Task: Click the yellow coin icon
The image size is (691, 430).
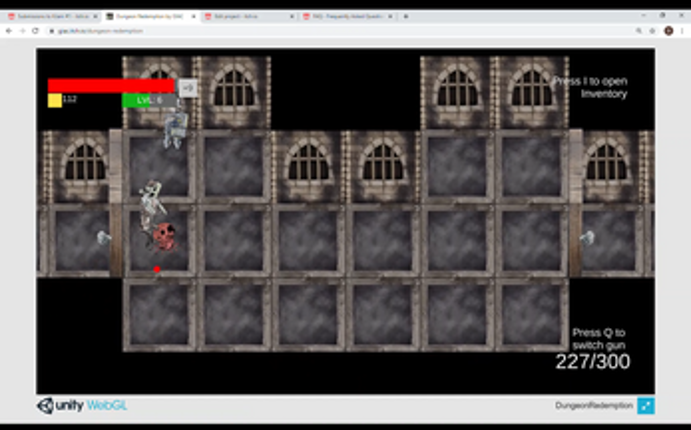Action: (55, 100)
